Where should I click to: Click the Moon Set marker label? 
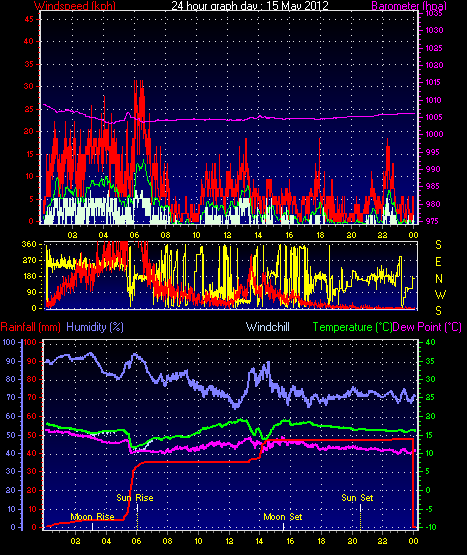283,517
